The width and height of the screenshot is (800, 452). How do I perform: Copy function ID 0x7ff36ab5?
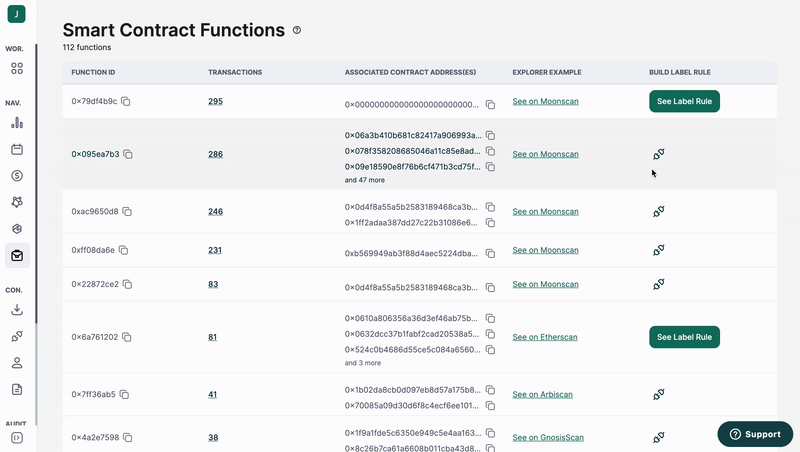click(x=124, y=394)
